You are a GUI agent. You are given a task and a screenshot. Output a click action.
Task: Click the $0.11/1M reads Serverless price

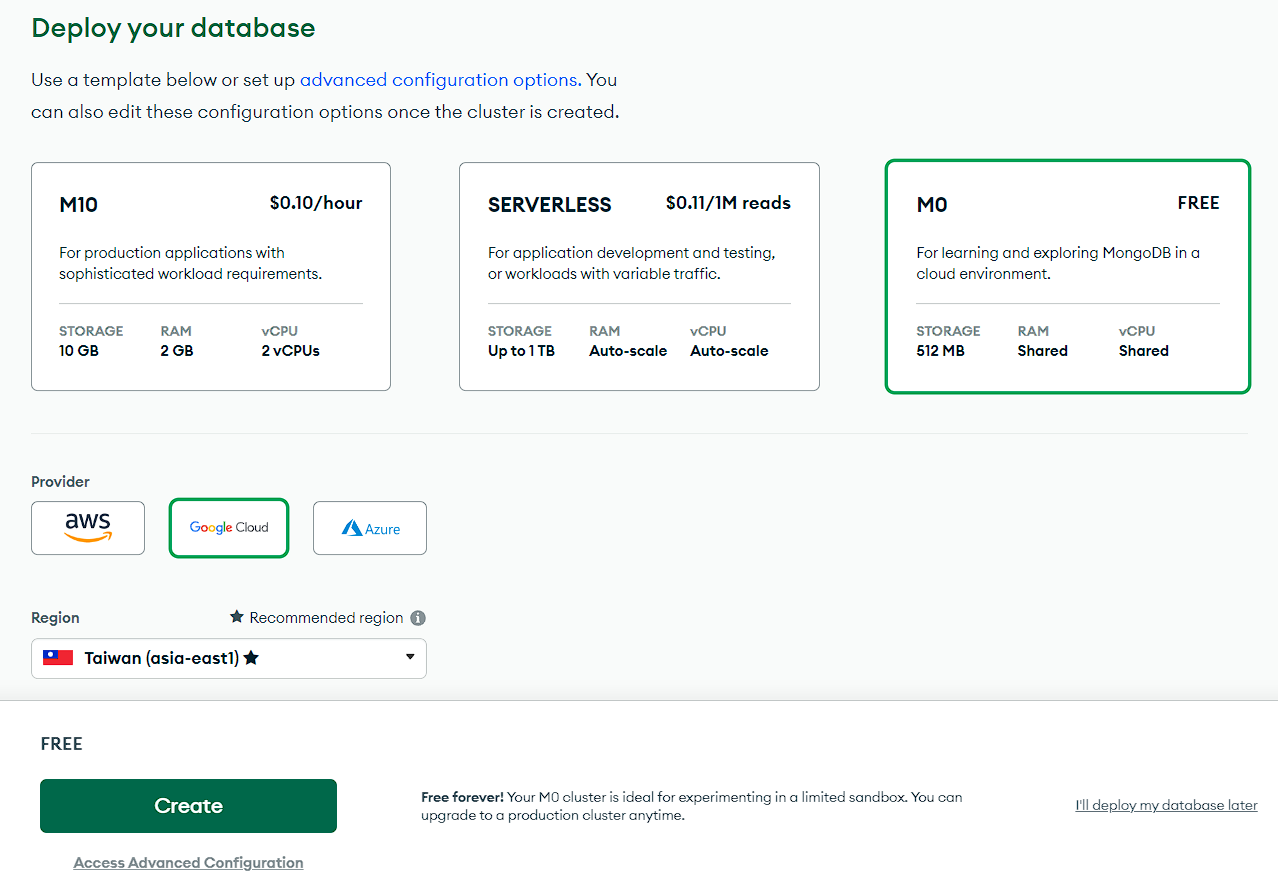coord(727,203)
